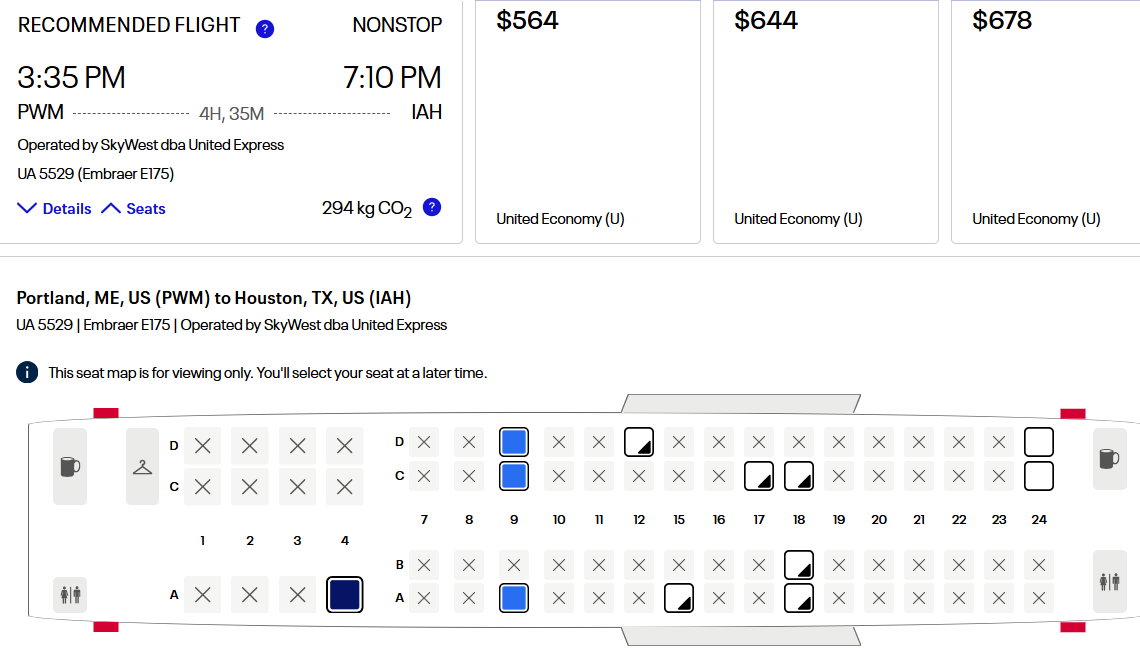Click unavailable seat 4D
Image resolution: width=1140 pixels, height=648 pixels.
click(x=345, y=446)
